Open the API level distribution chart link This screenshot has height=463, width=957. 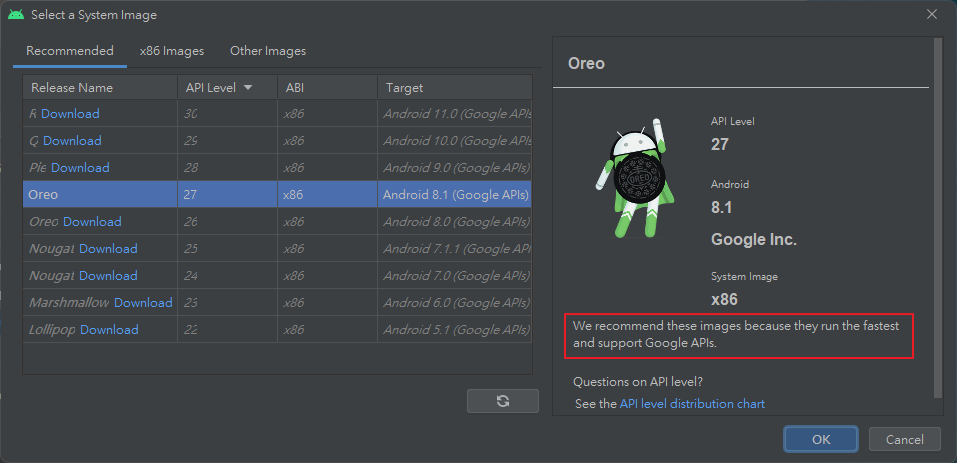coord(692,404)
